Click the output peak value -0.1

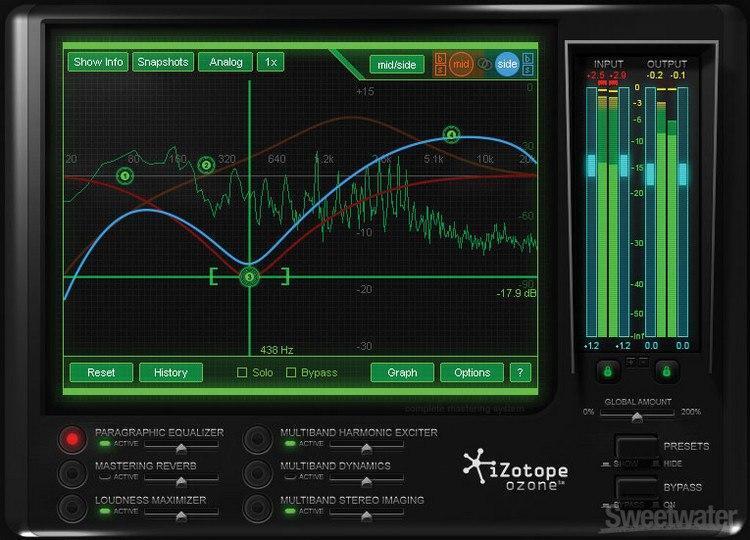tap(678, 75)
